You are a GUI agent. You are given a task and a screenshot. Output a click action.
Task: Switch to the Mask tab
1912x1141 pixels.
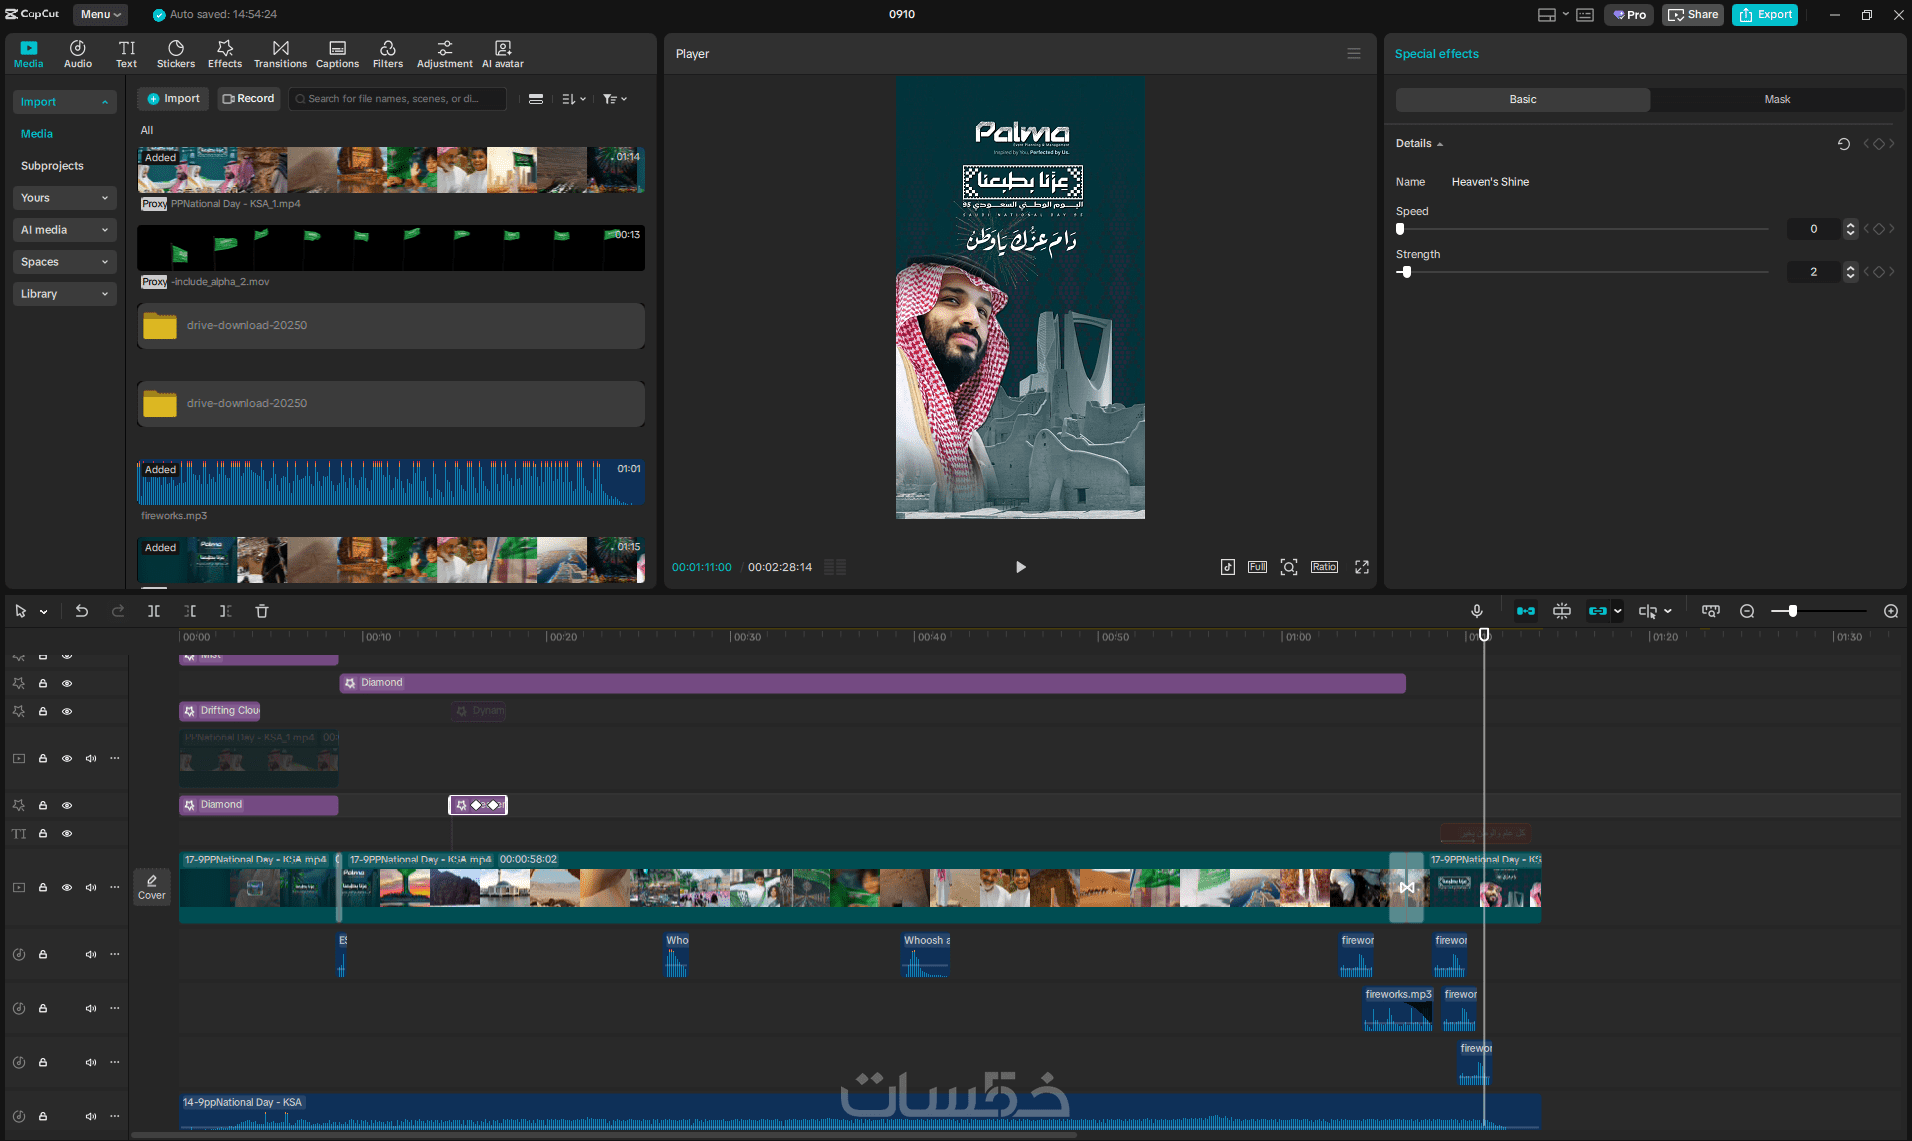coord(1777,100)
